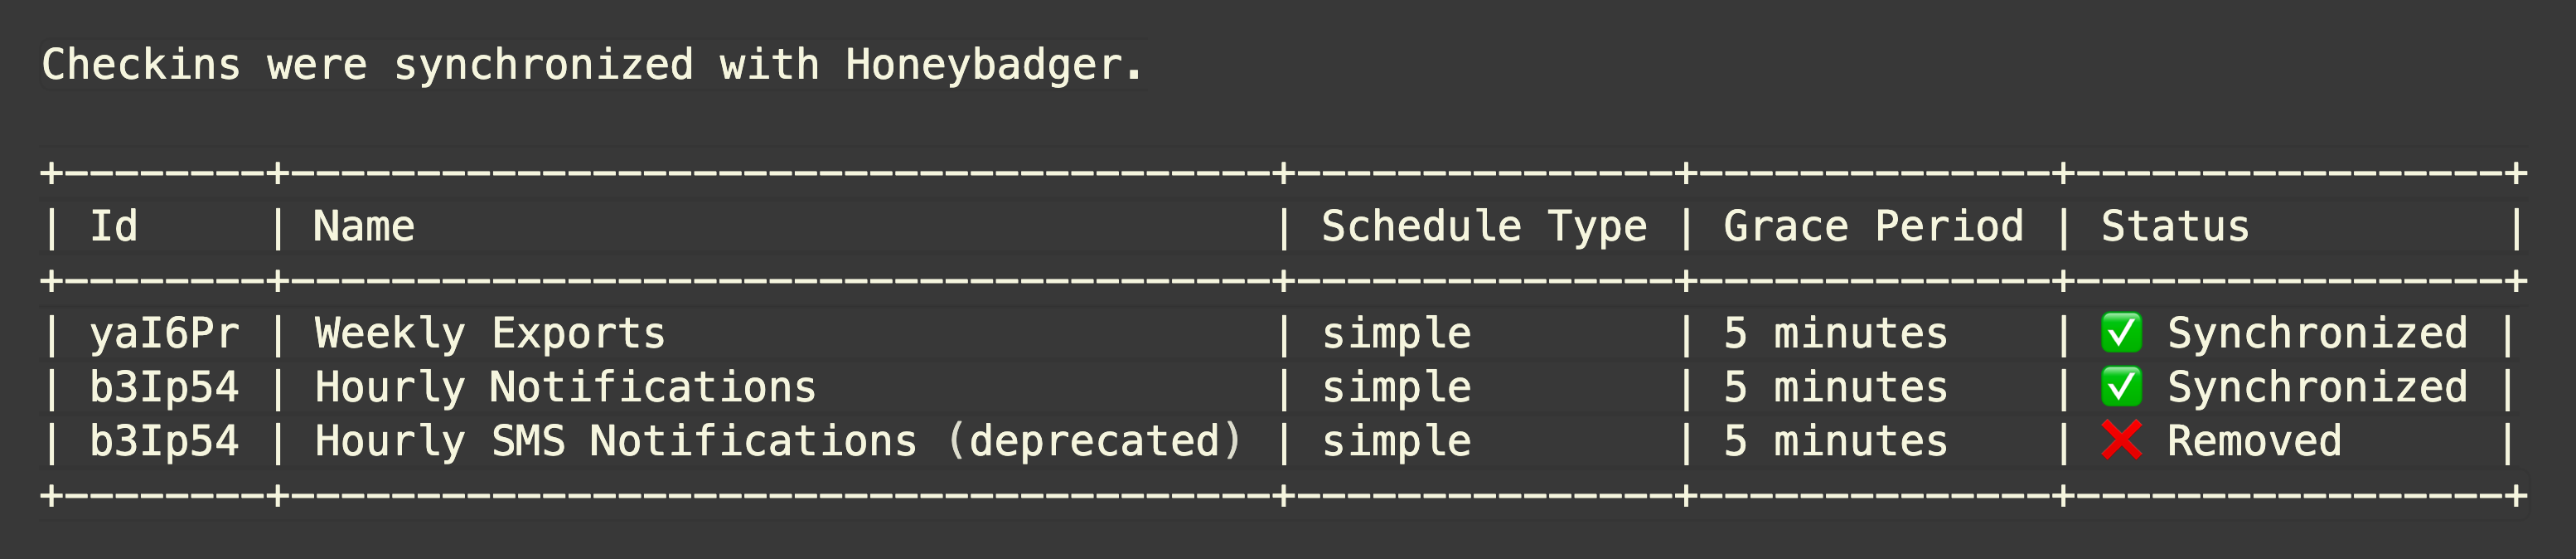Select the Id column header
This screenshot has width=2576, height=559.
click(114, 226)
